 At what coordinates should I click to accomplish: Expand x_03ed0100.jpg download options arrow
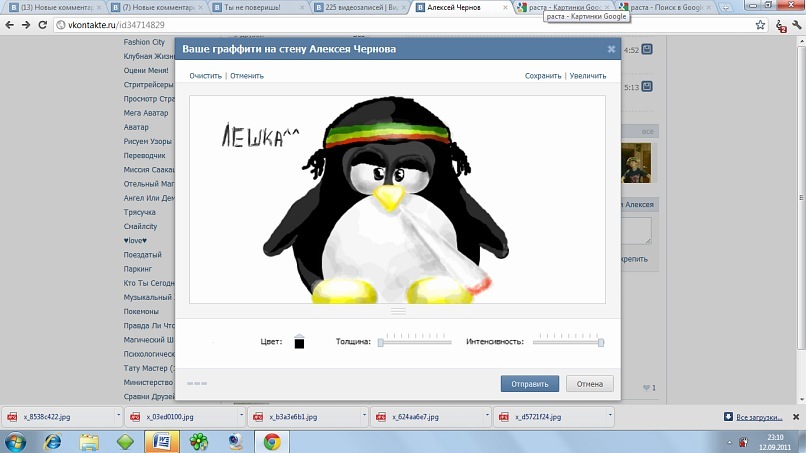[241, 414]
